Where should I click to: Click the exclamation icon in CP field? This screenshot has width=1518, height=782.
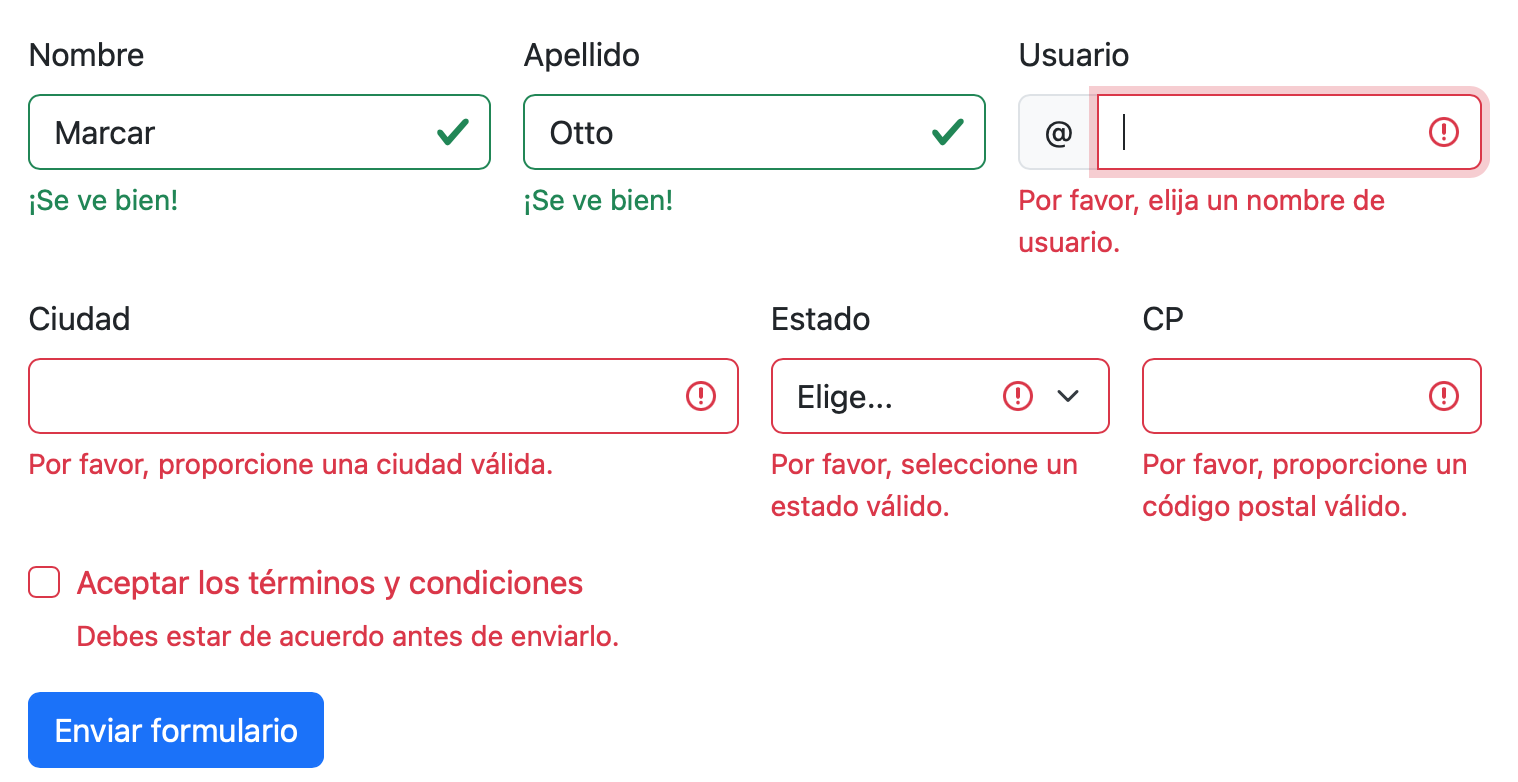1443,396
